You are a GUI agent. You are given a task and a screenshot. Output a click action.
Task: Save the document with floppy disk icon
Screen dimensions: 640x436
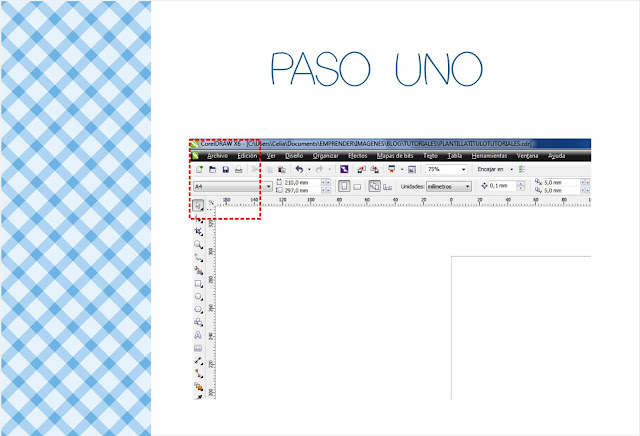[x=225, y=169]
